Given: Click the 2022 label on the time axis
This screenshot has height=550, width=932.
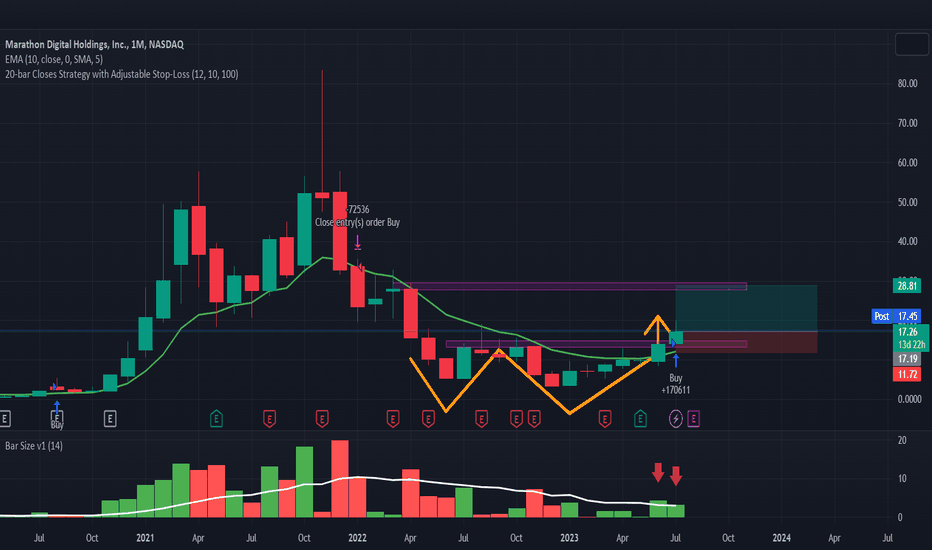Looking at the screenshot, I should (x=357, y=538).
